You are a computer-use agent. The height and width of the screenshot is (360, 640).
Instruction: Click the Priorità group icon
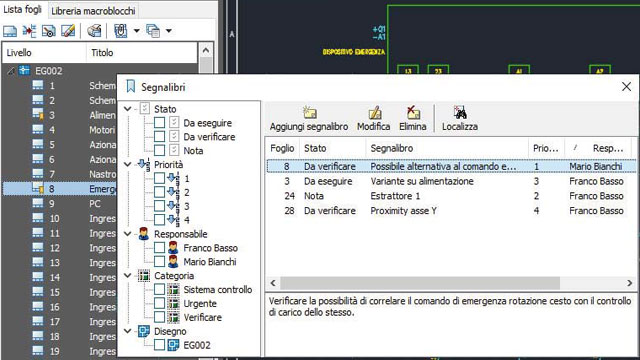pos(144,164)
